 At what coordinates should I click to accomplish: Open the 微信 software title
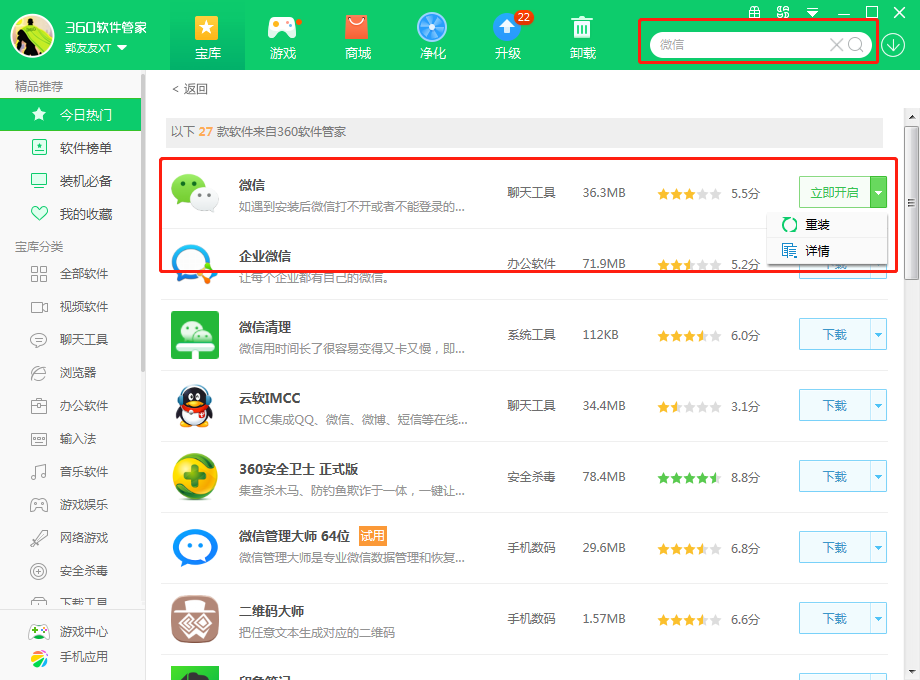click(x=252, y=185)
